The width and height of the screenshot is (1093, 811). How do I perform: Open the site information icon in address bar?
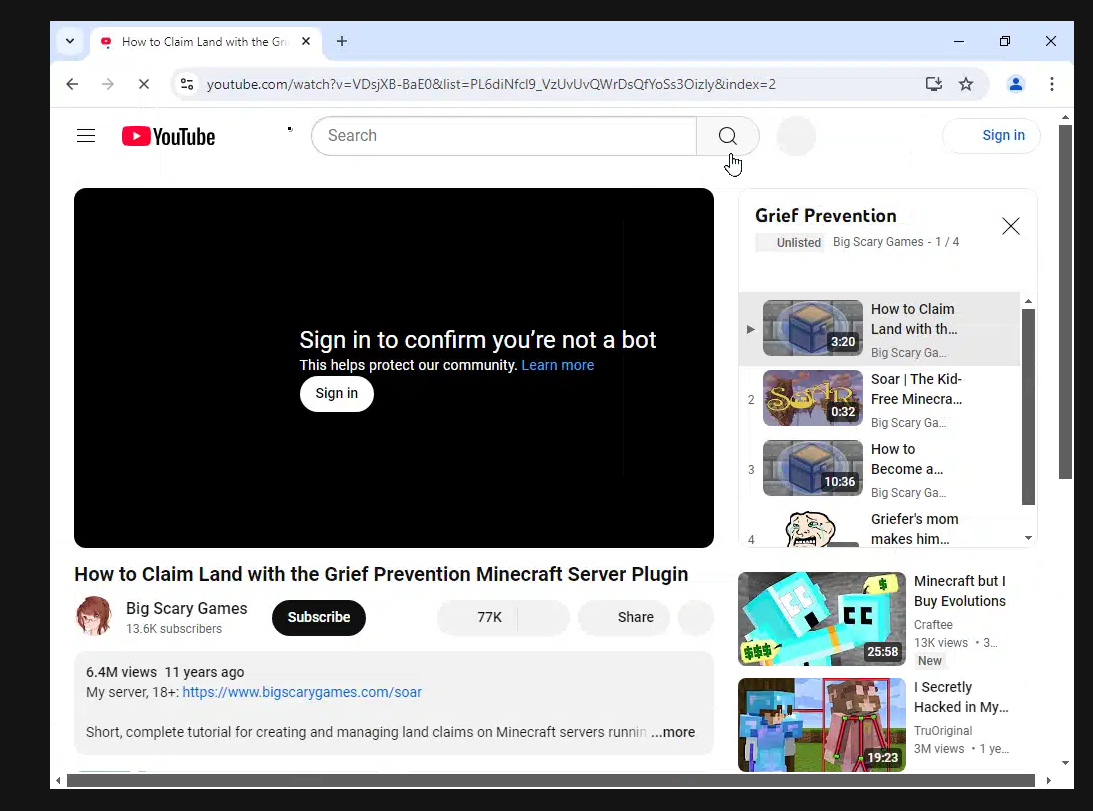[x=187, y=84]
